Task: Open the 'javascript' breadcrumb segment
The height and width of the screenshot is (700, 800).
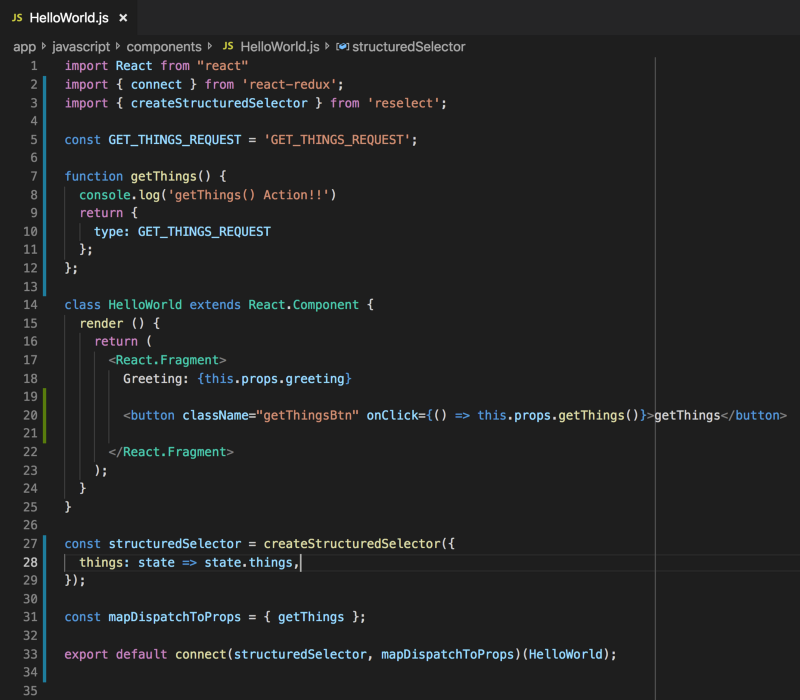Action: pyautogui.click(x=81, y=47)
